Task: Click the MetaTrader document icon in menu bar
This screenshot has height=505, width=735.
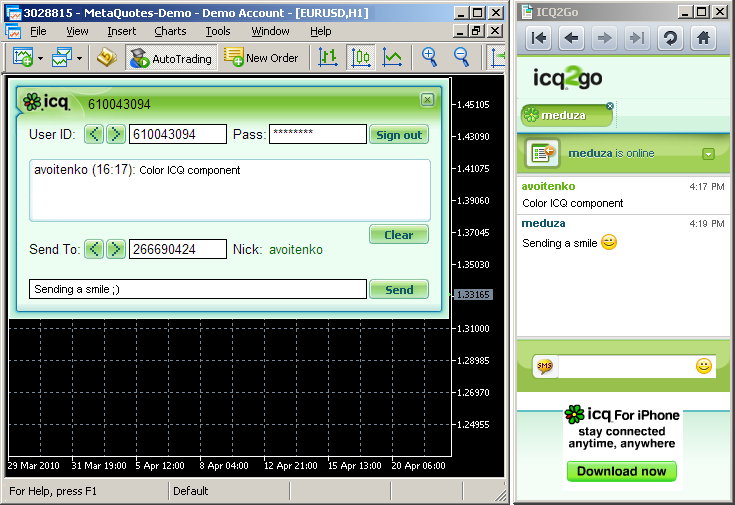Action: pyautogui.click(x=13, y=31)
